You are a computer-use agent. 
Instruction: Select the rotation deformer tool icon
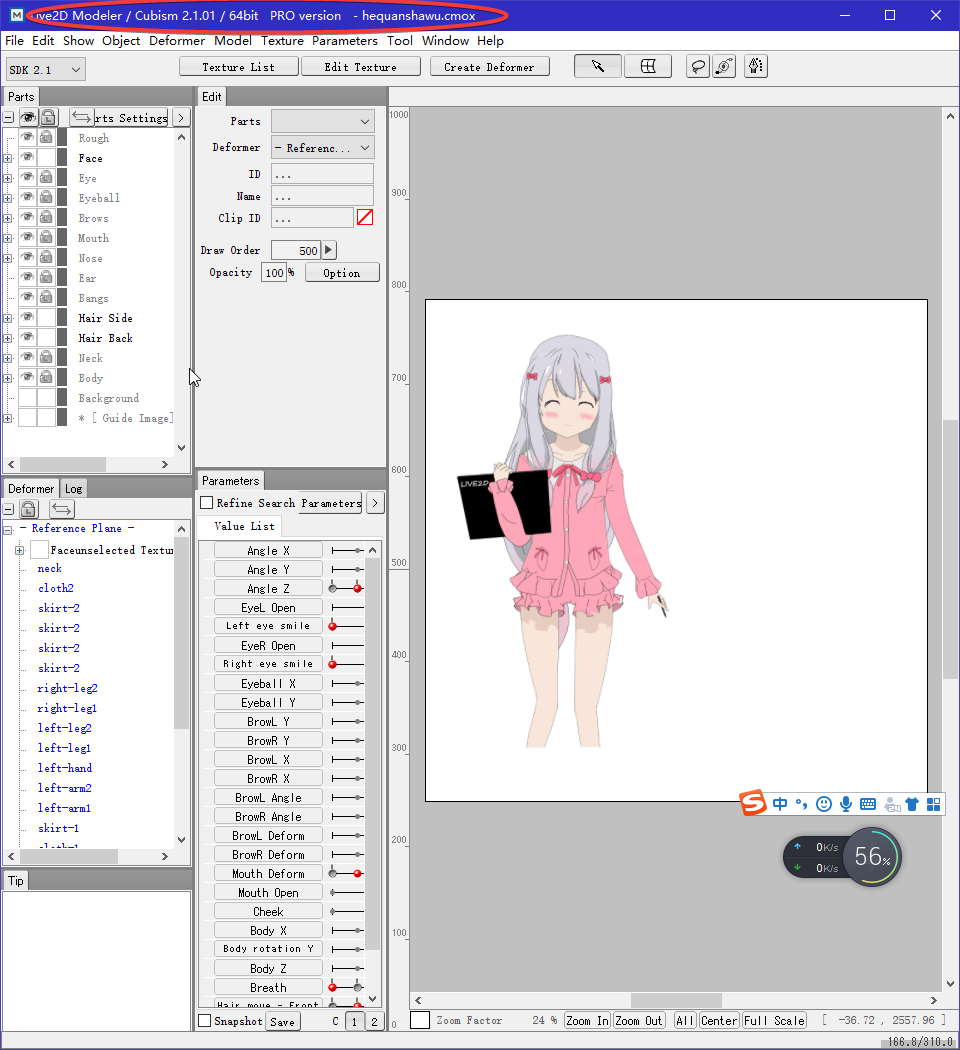coord(724,66)
